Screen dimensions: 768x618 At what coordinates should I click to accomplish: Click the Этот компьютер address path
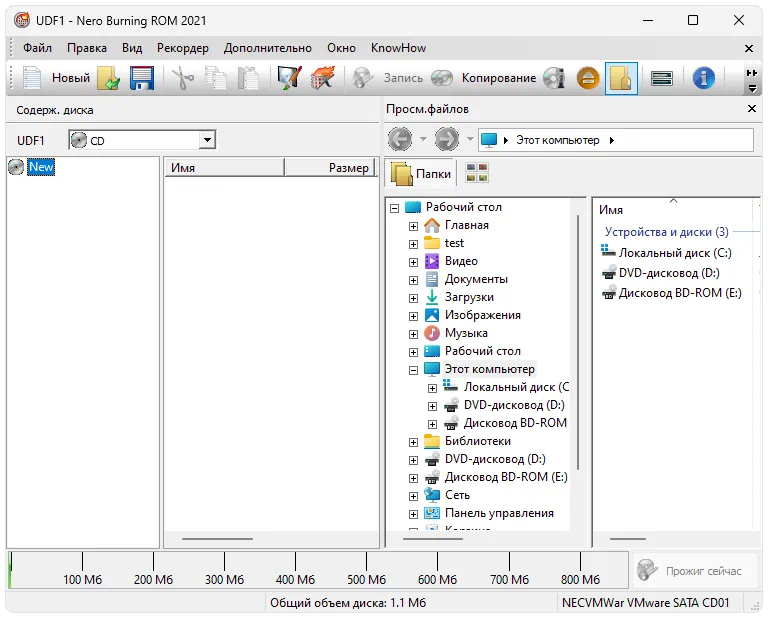(x=557, y=140)
